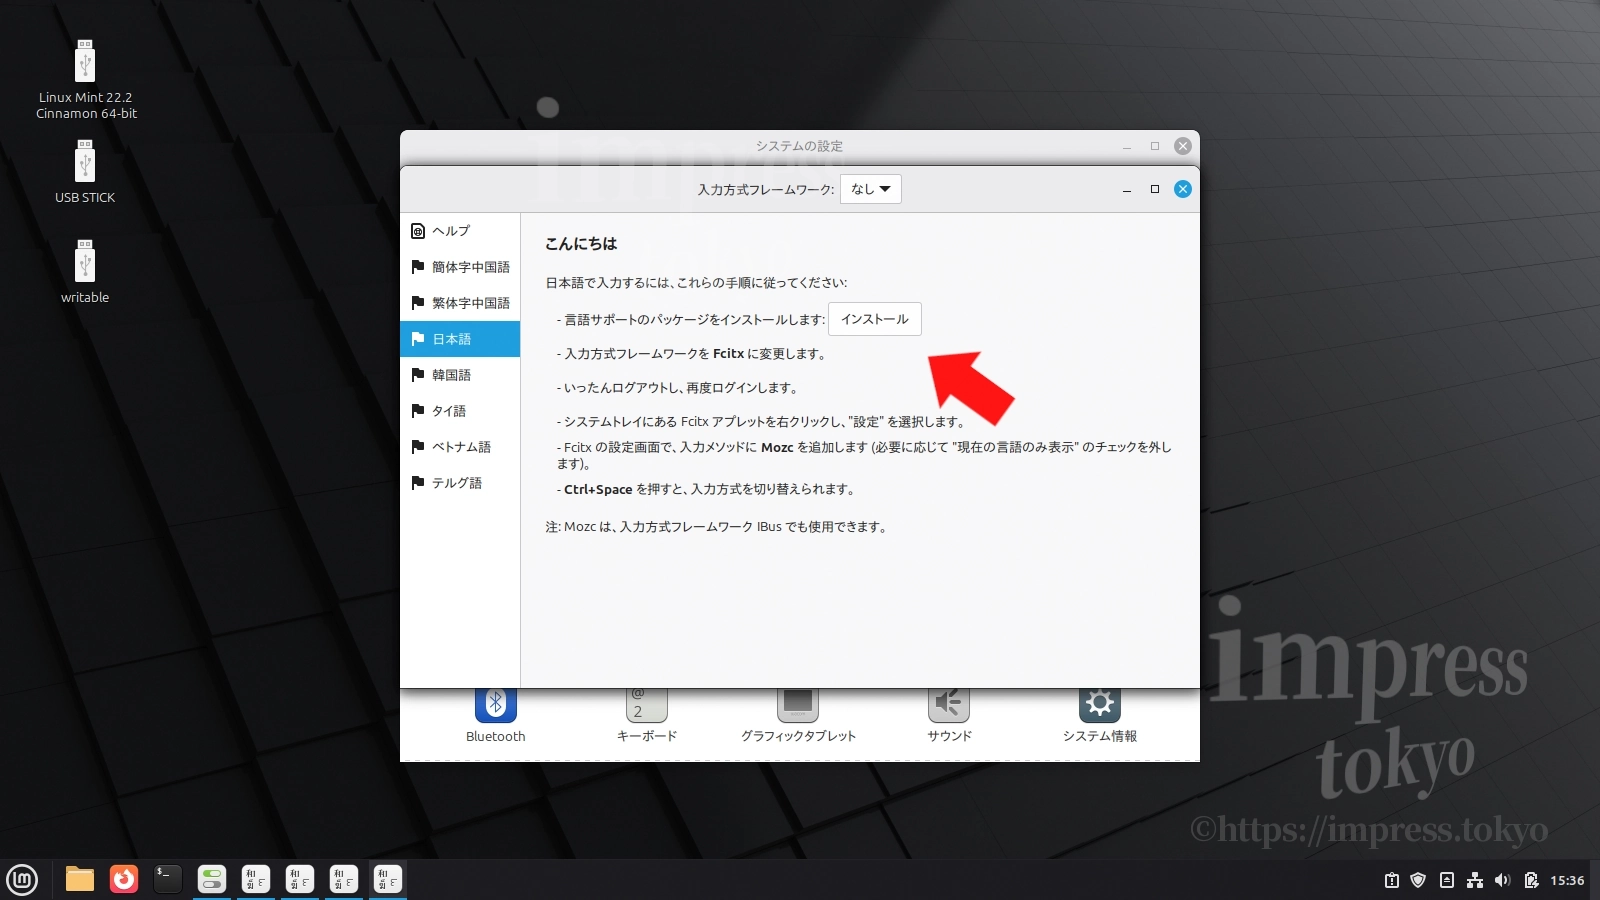Open グラフィックタブレット in the システムの設定 window
1600x900 pixels.
point(798,715)
